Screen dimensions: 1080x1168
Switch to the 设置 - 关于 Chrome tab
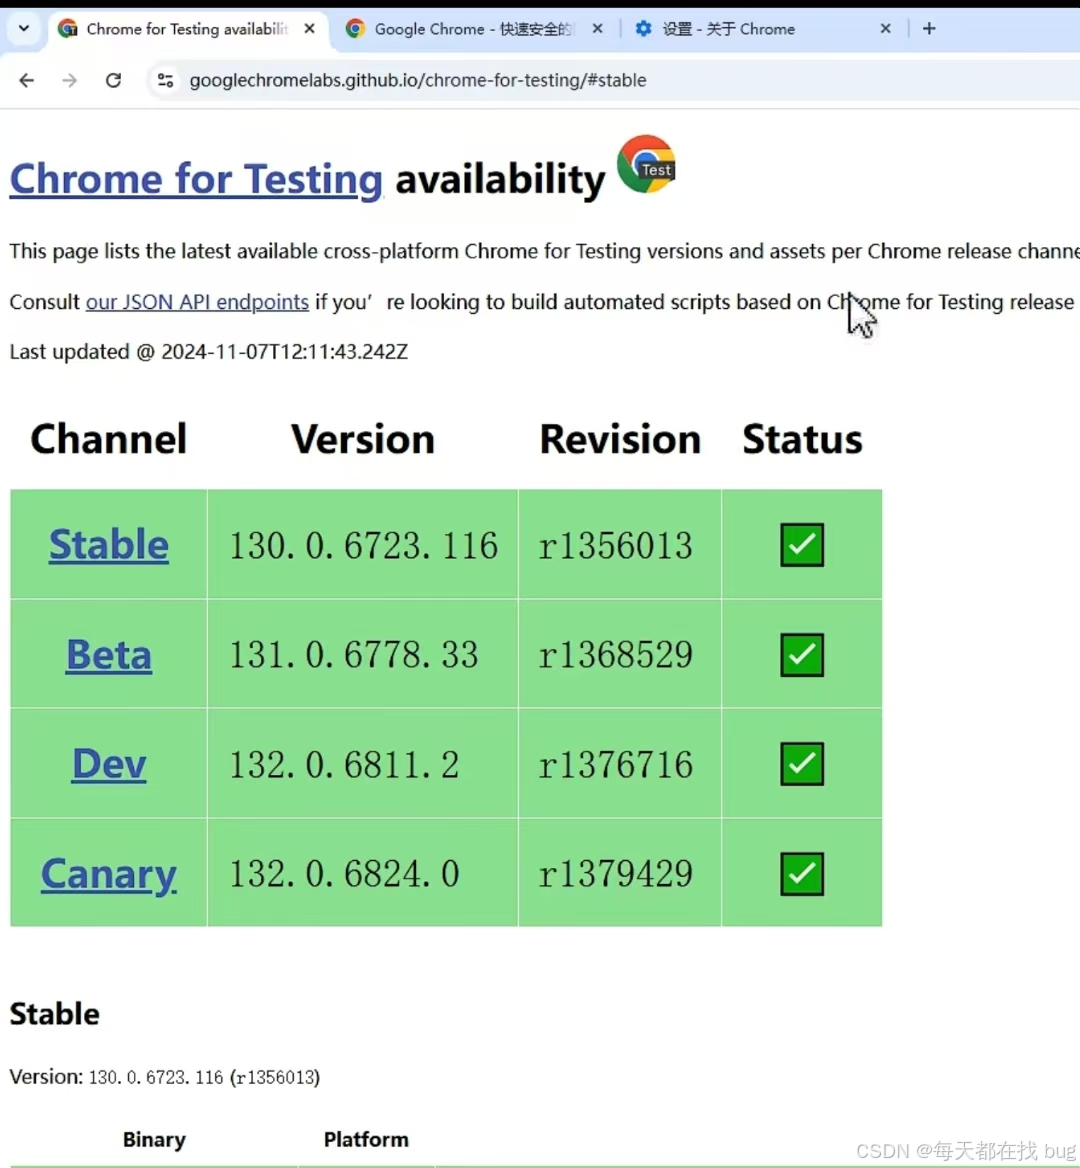(x=763, y=29)
